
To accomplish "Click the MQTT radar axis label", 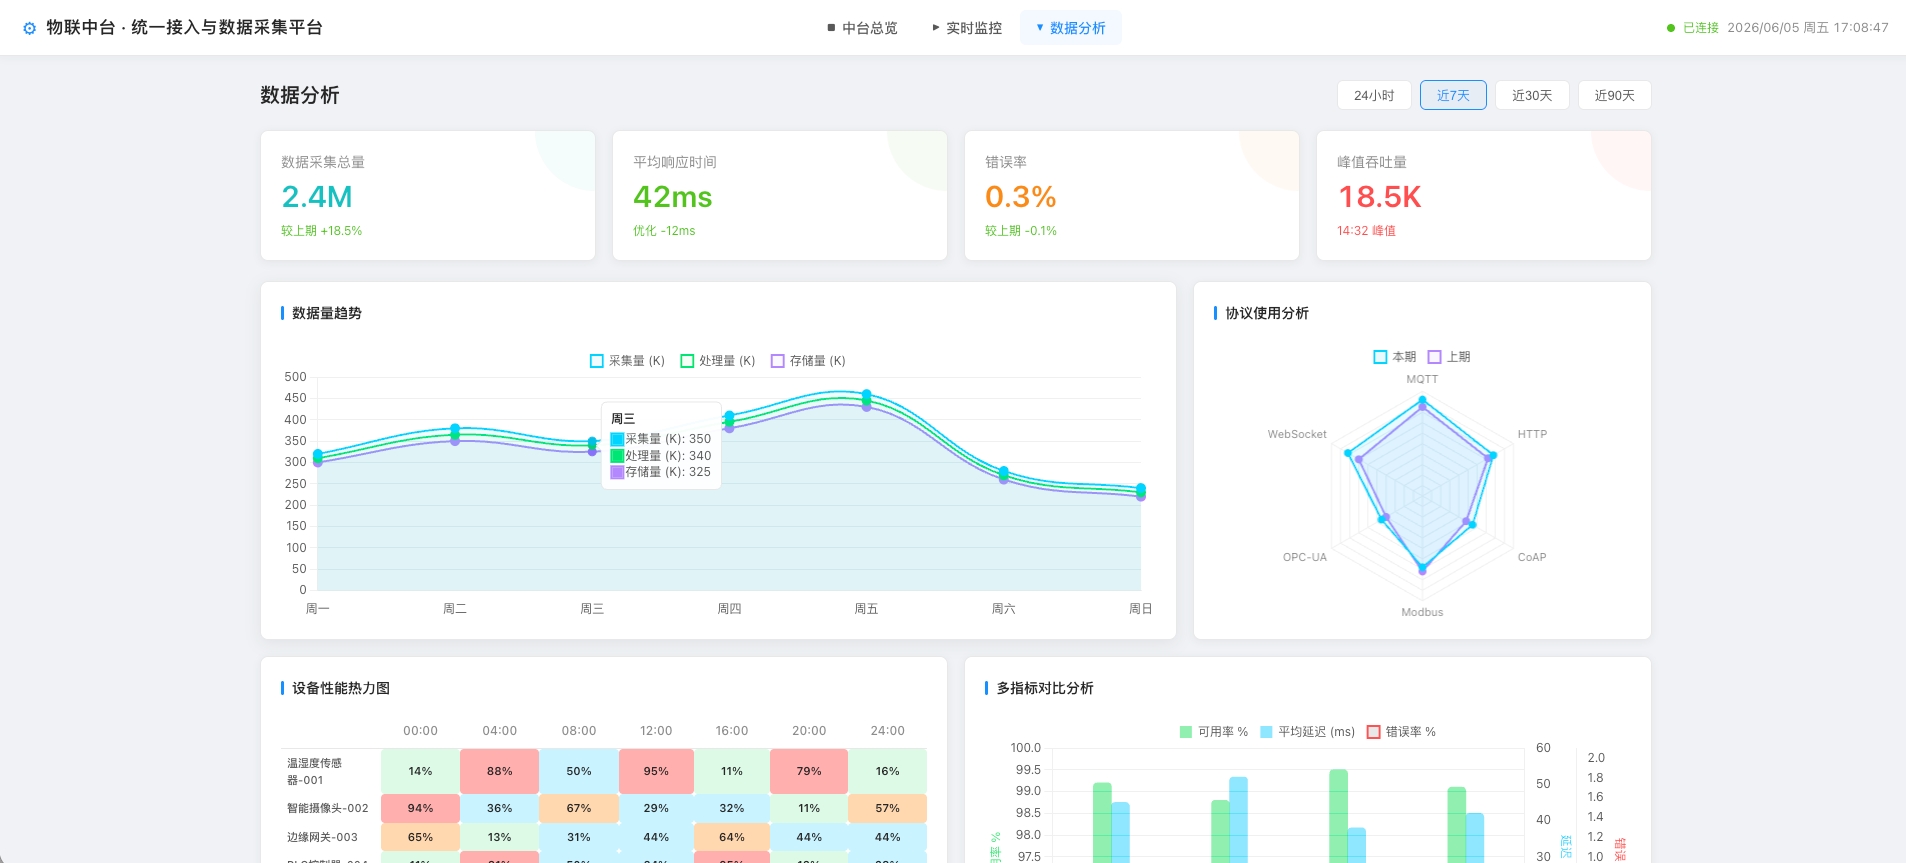I will pos(1422,380).
